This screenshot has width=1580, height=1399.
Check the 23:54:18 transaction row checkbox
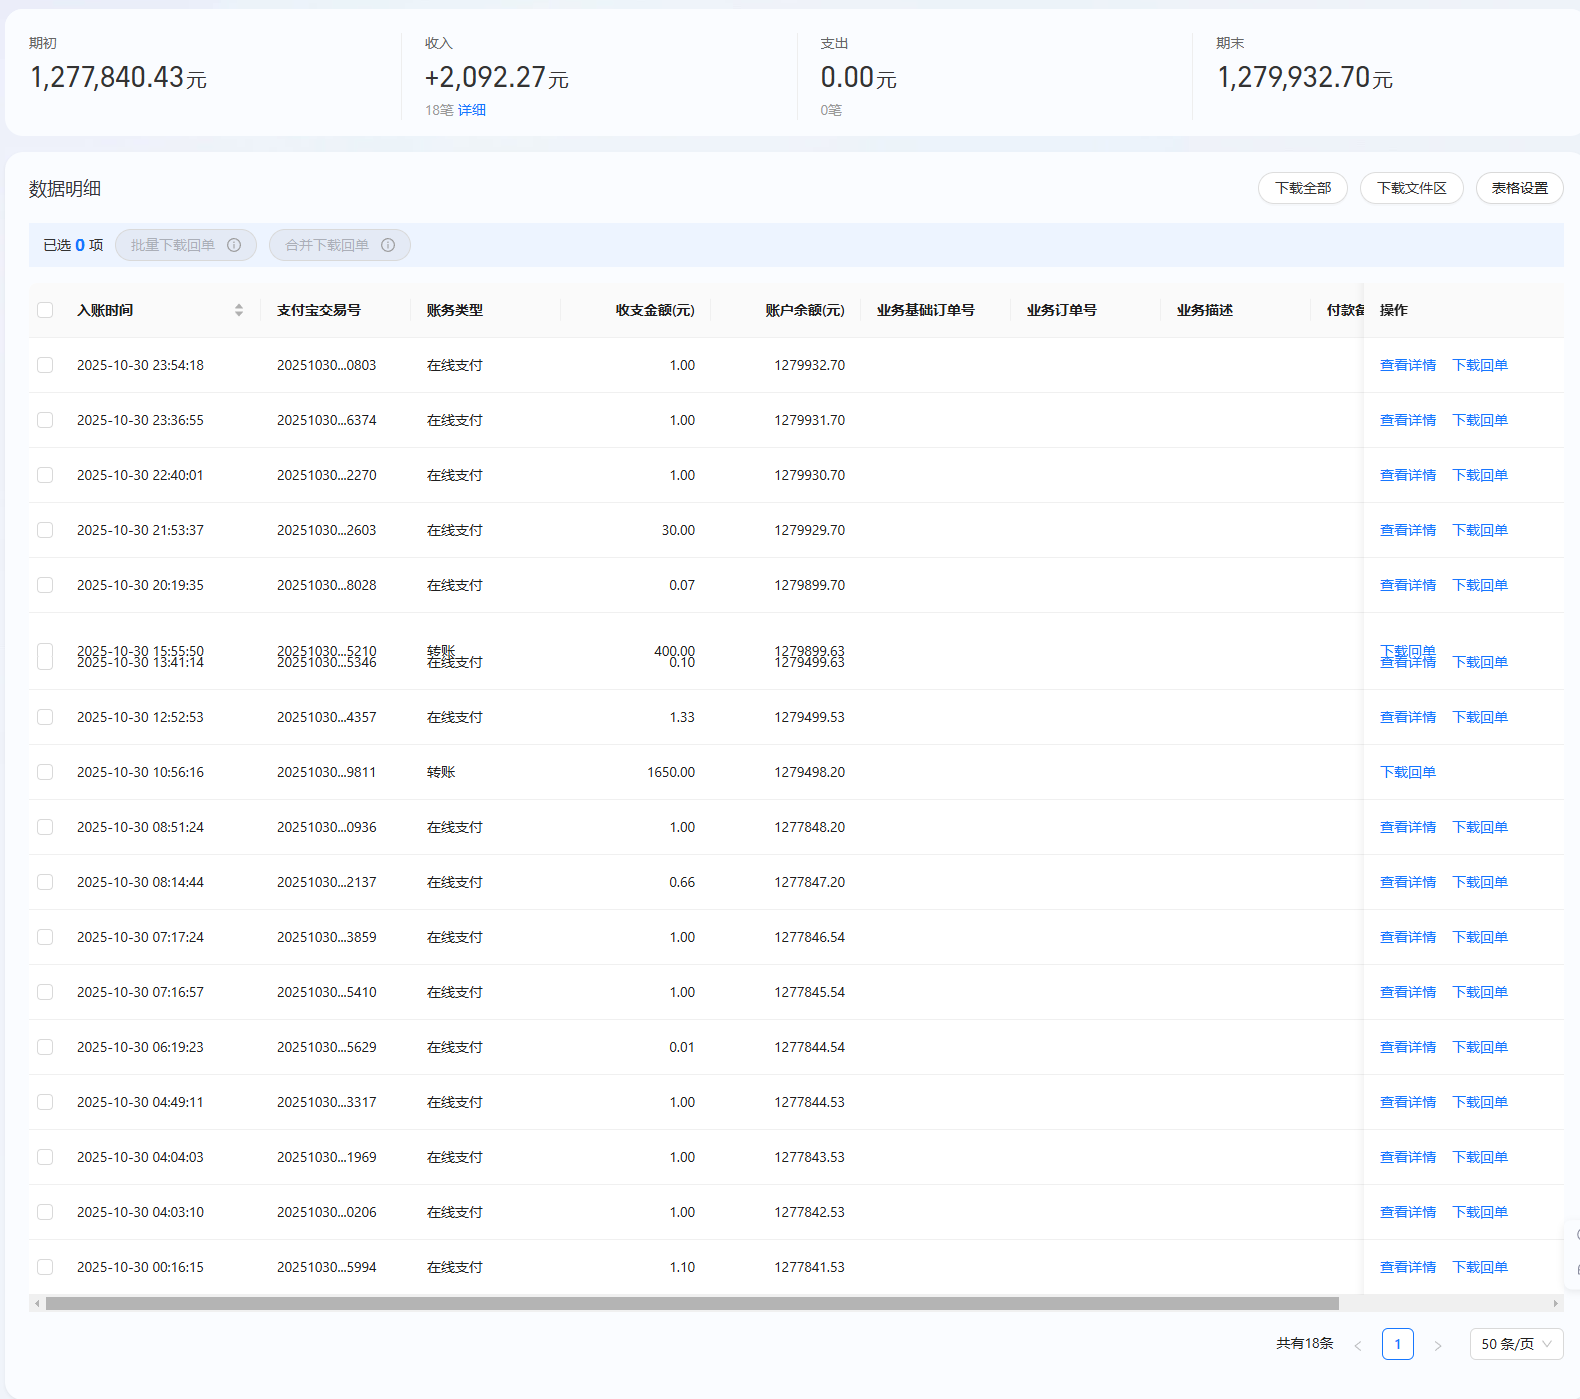(45, 365)
